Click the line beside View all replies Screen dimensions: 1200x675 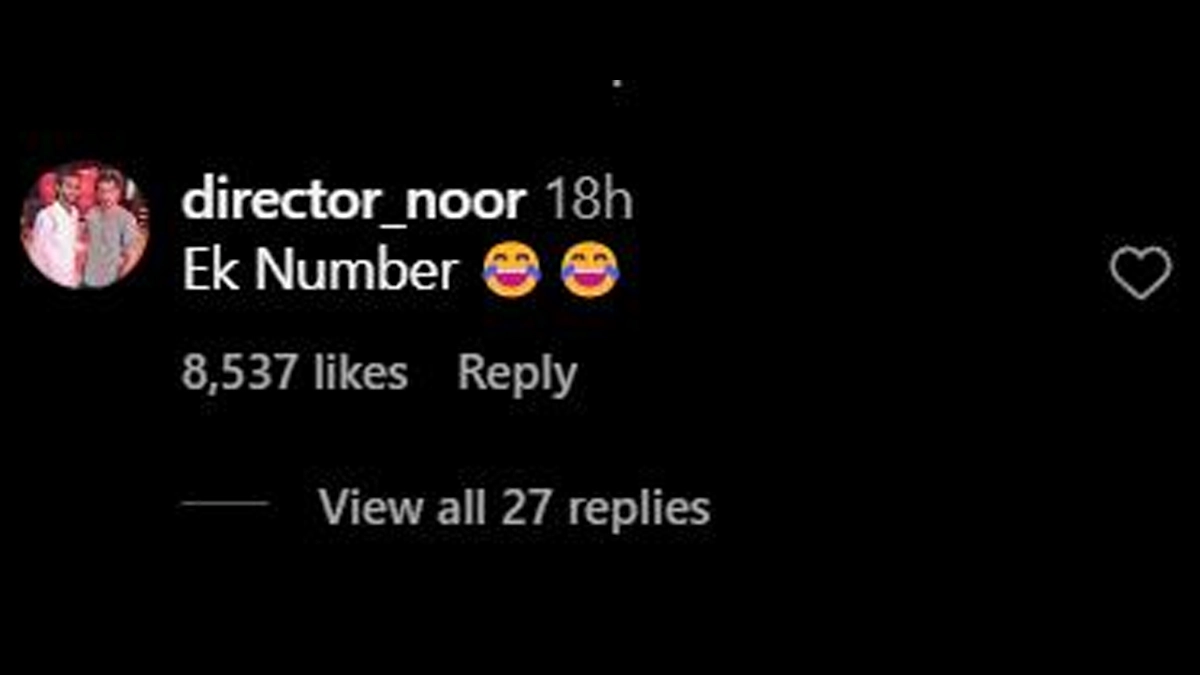[x=225, y=504]
